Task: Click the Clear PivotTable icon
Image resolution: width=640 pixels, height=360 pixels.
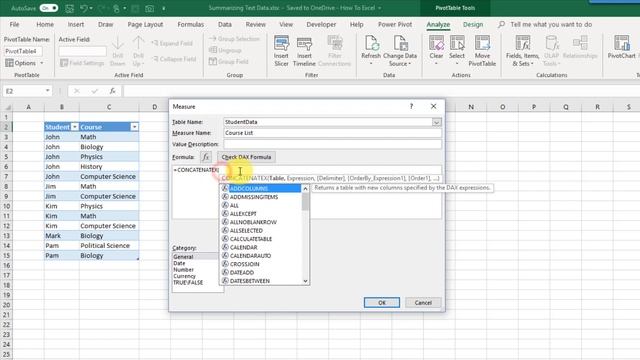Action: (x=436, y=43)
